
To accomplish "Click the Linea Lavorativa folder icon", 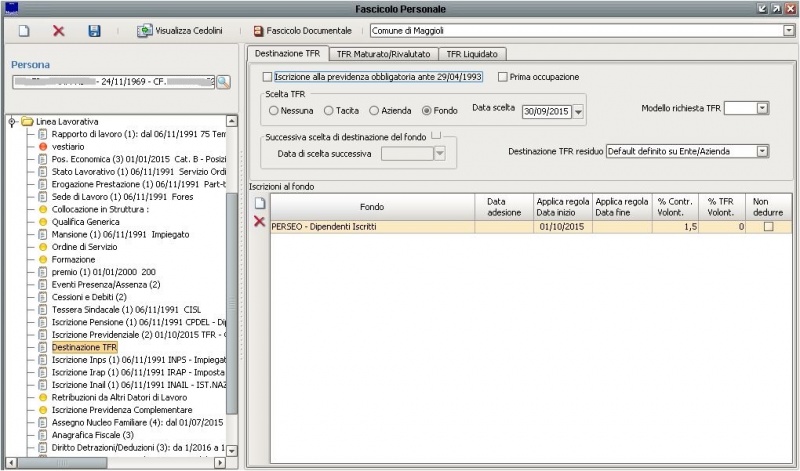I will [27, 121].
